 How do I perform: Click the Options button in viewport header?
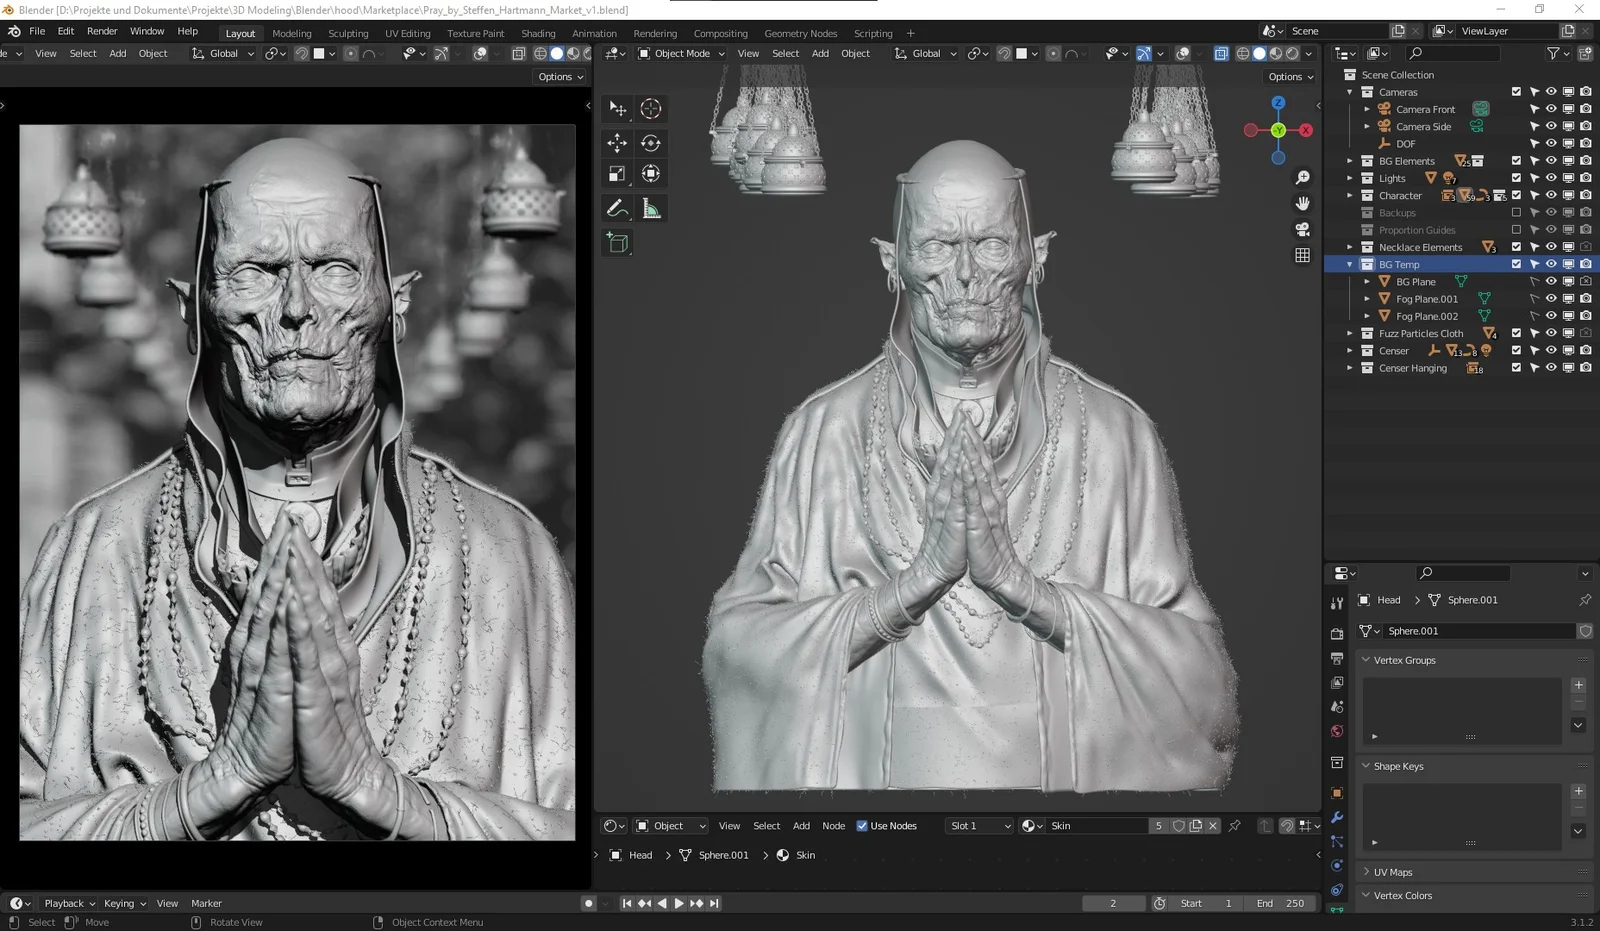tap(1289, 76)
